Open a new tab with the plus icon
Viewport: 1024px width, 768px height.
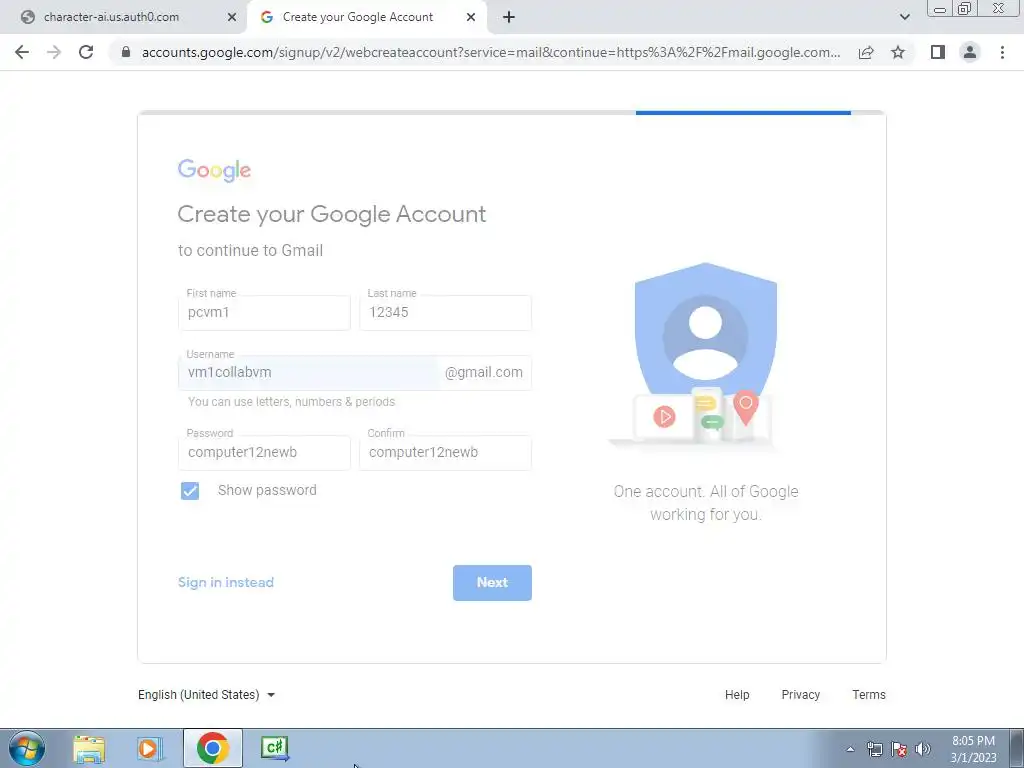509,17
